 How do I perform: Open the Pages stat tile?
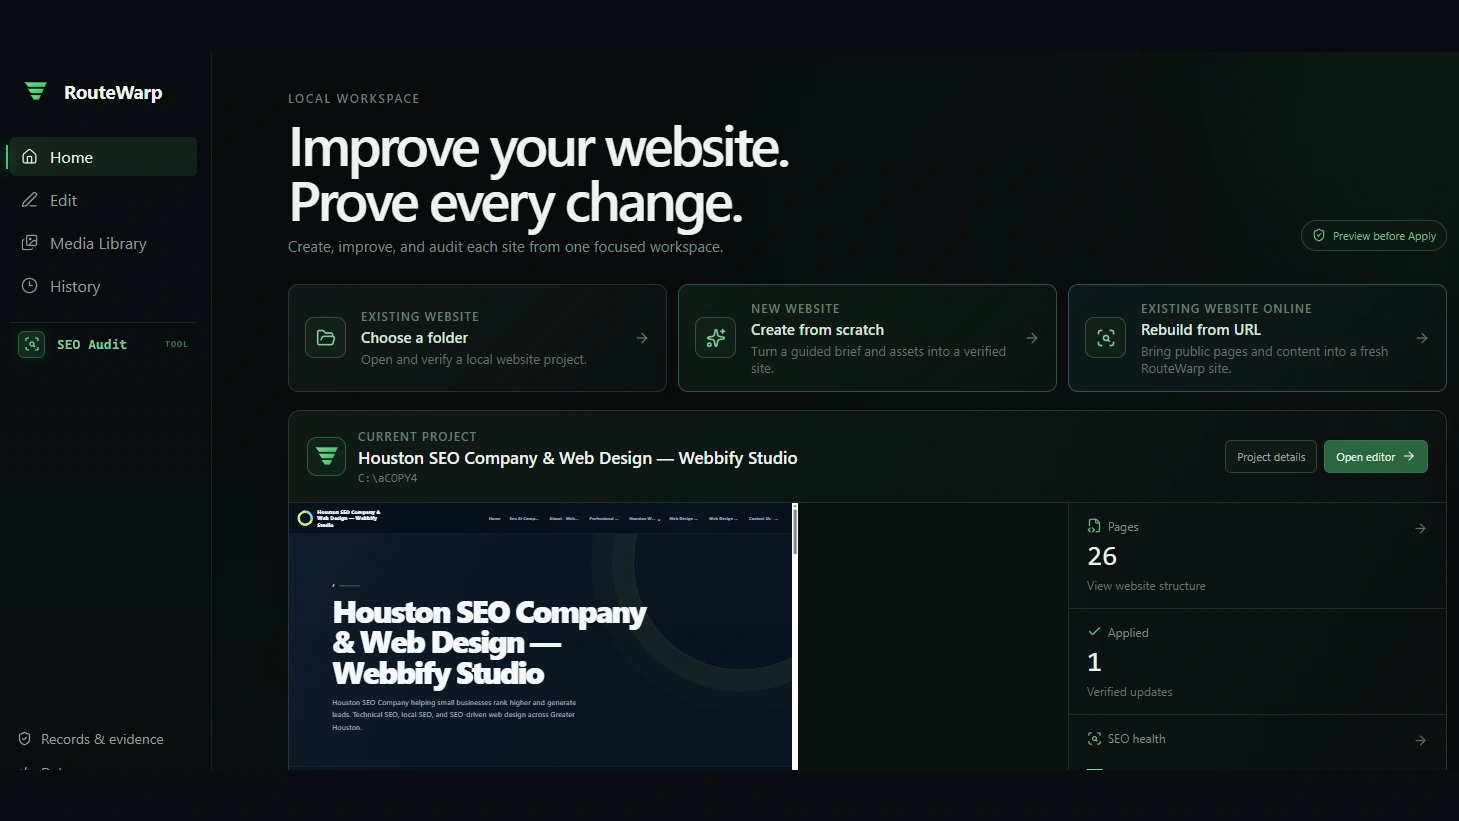(x=1257, y=555)
